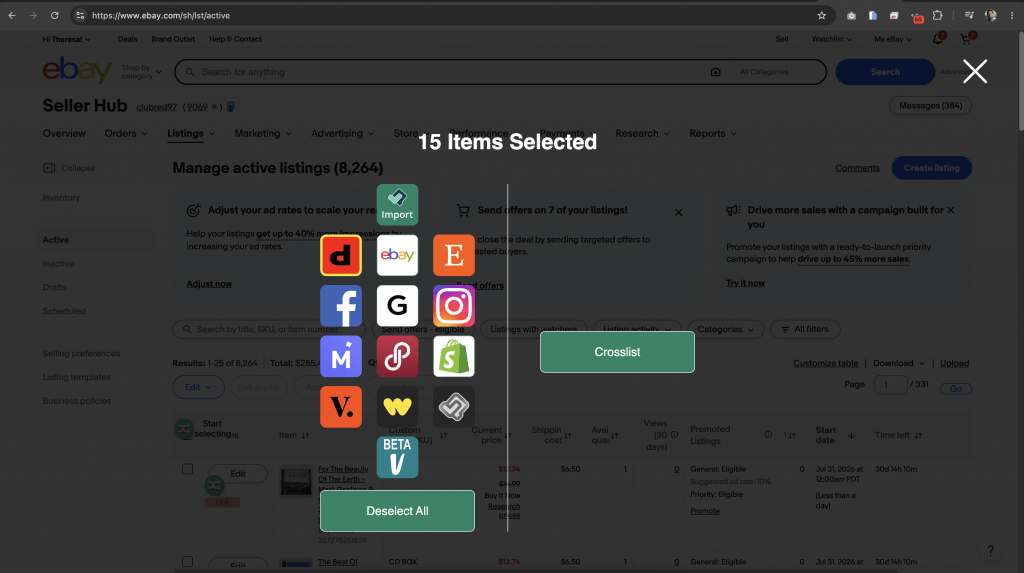The height and width of the screenshot is (573, 1024).
Task: Click the Try it now link
Action: click(745, 283)
